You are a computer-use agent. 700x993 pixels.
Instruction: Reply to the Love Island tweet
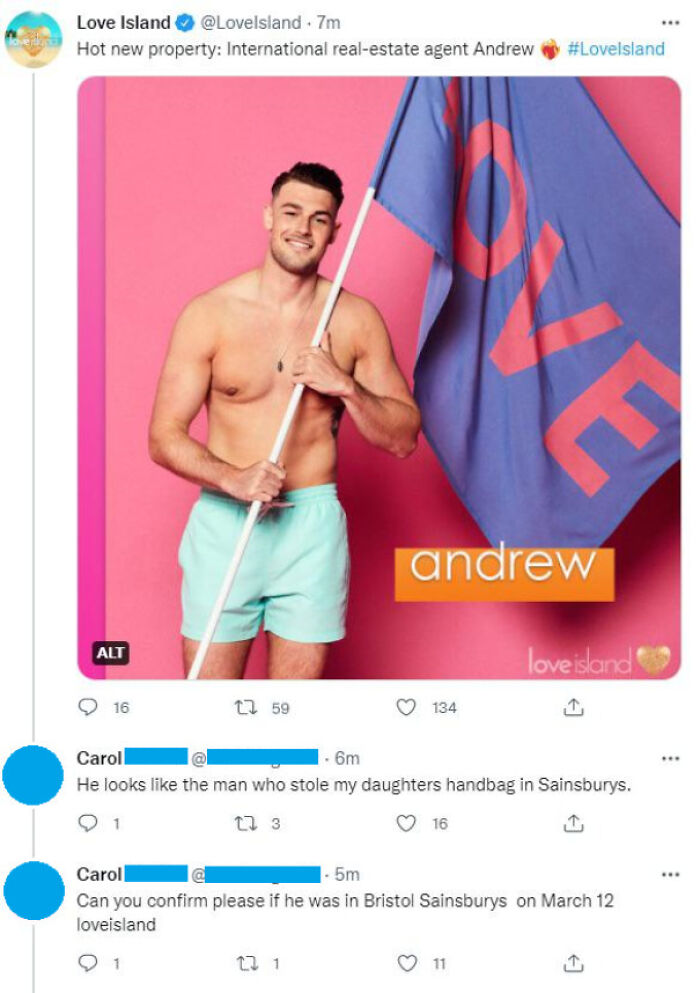point(87,707)
